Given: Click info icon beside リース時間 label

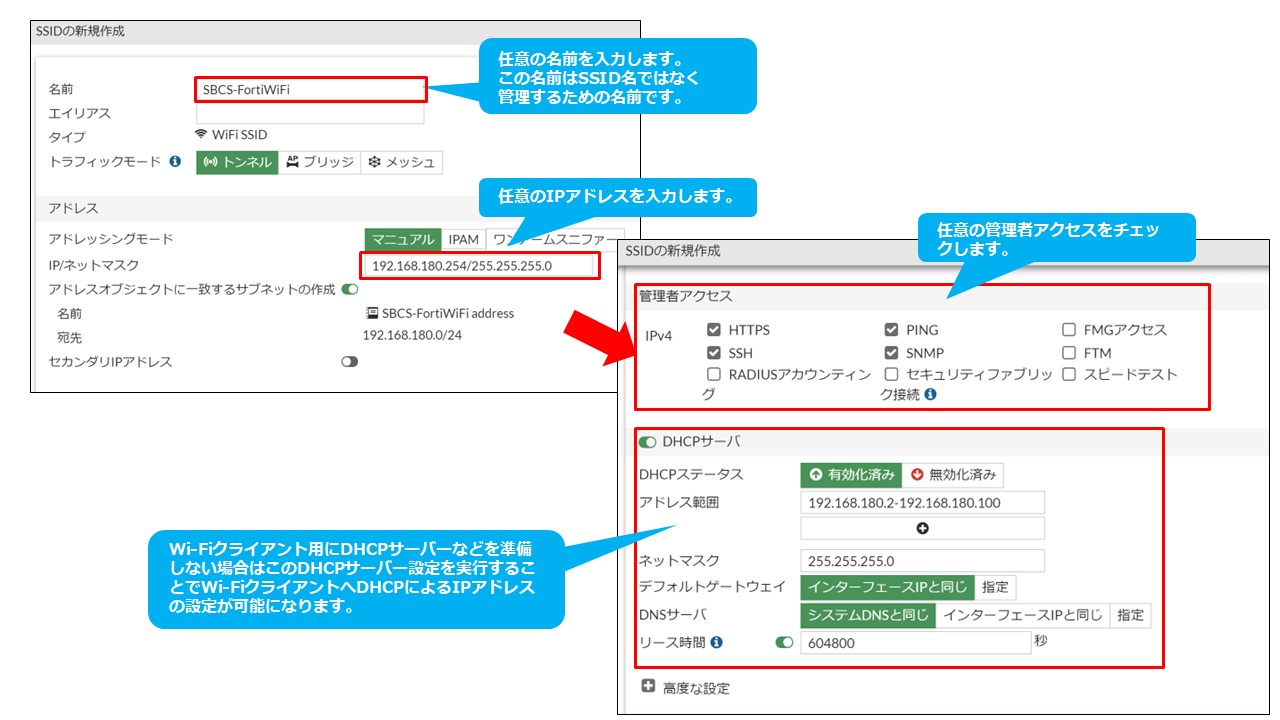Looking at the screenshot, I should point(716,643).
